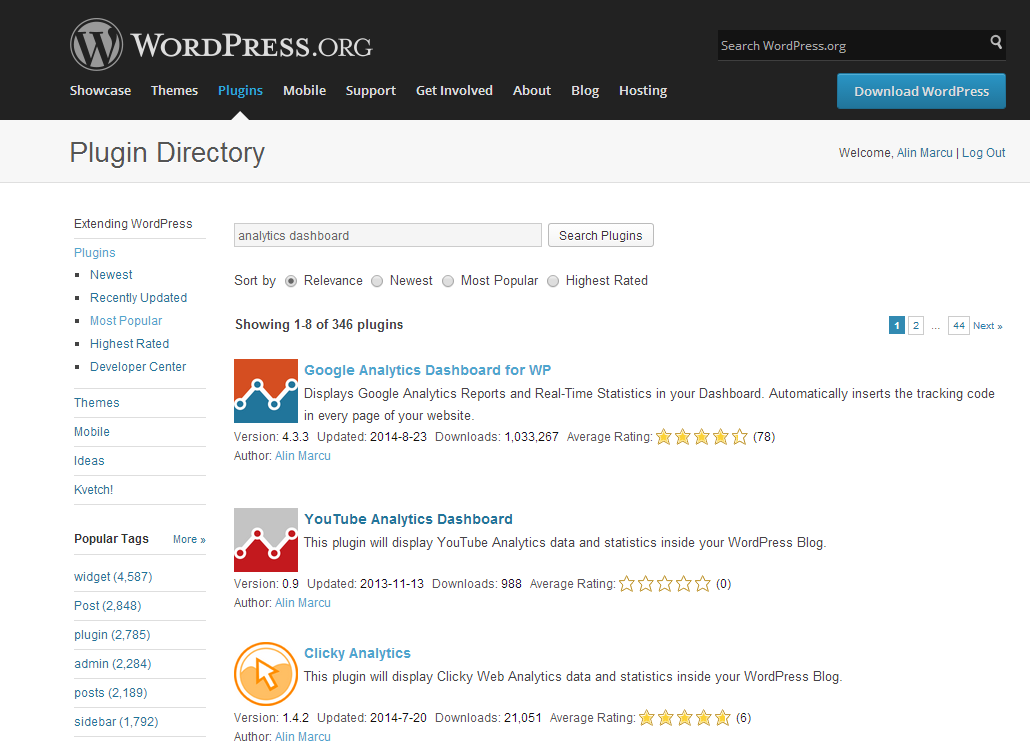Open the YouTube Analytics Dashboard plugin icon
The image size is (1030, 746).
click(x=265, y=540)
